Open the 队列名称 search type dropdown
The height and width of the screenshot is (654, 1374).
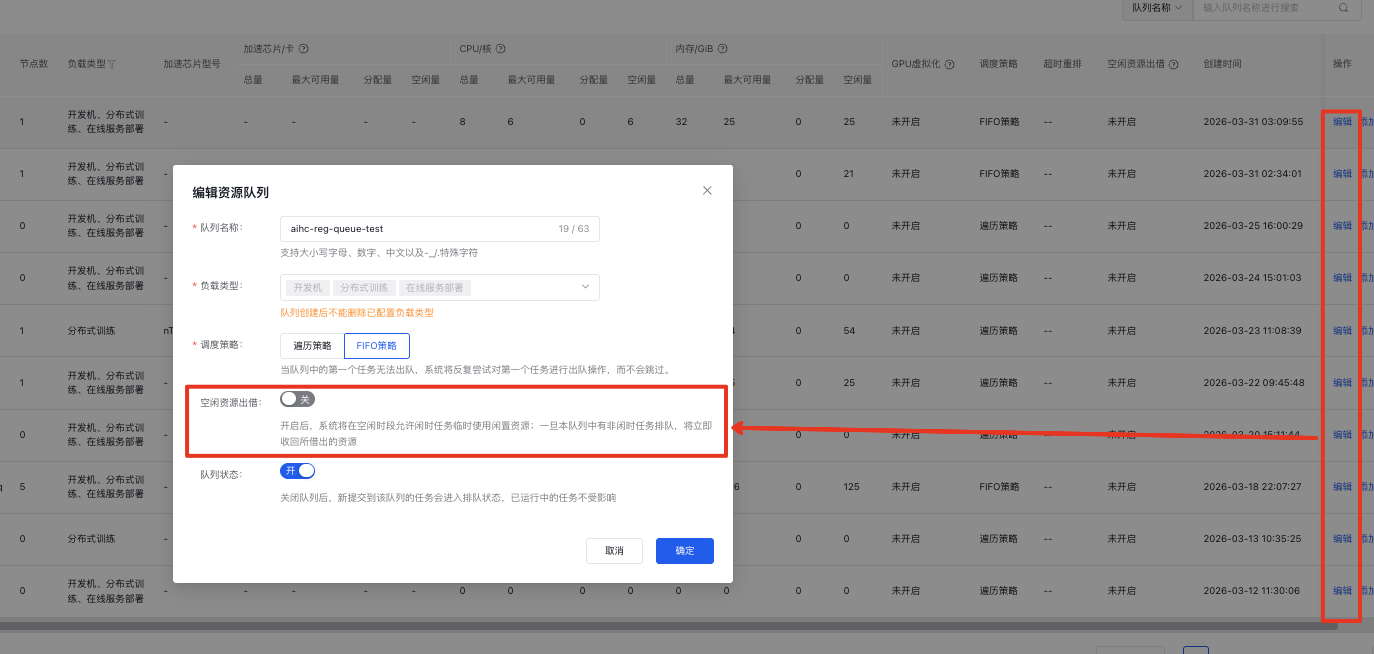point(1156,8)
